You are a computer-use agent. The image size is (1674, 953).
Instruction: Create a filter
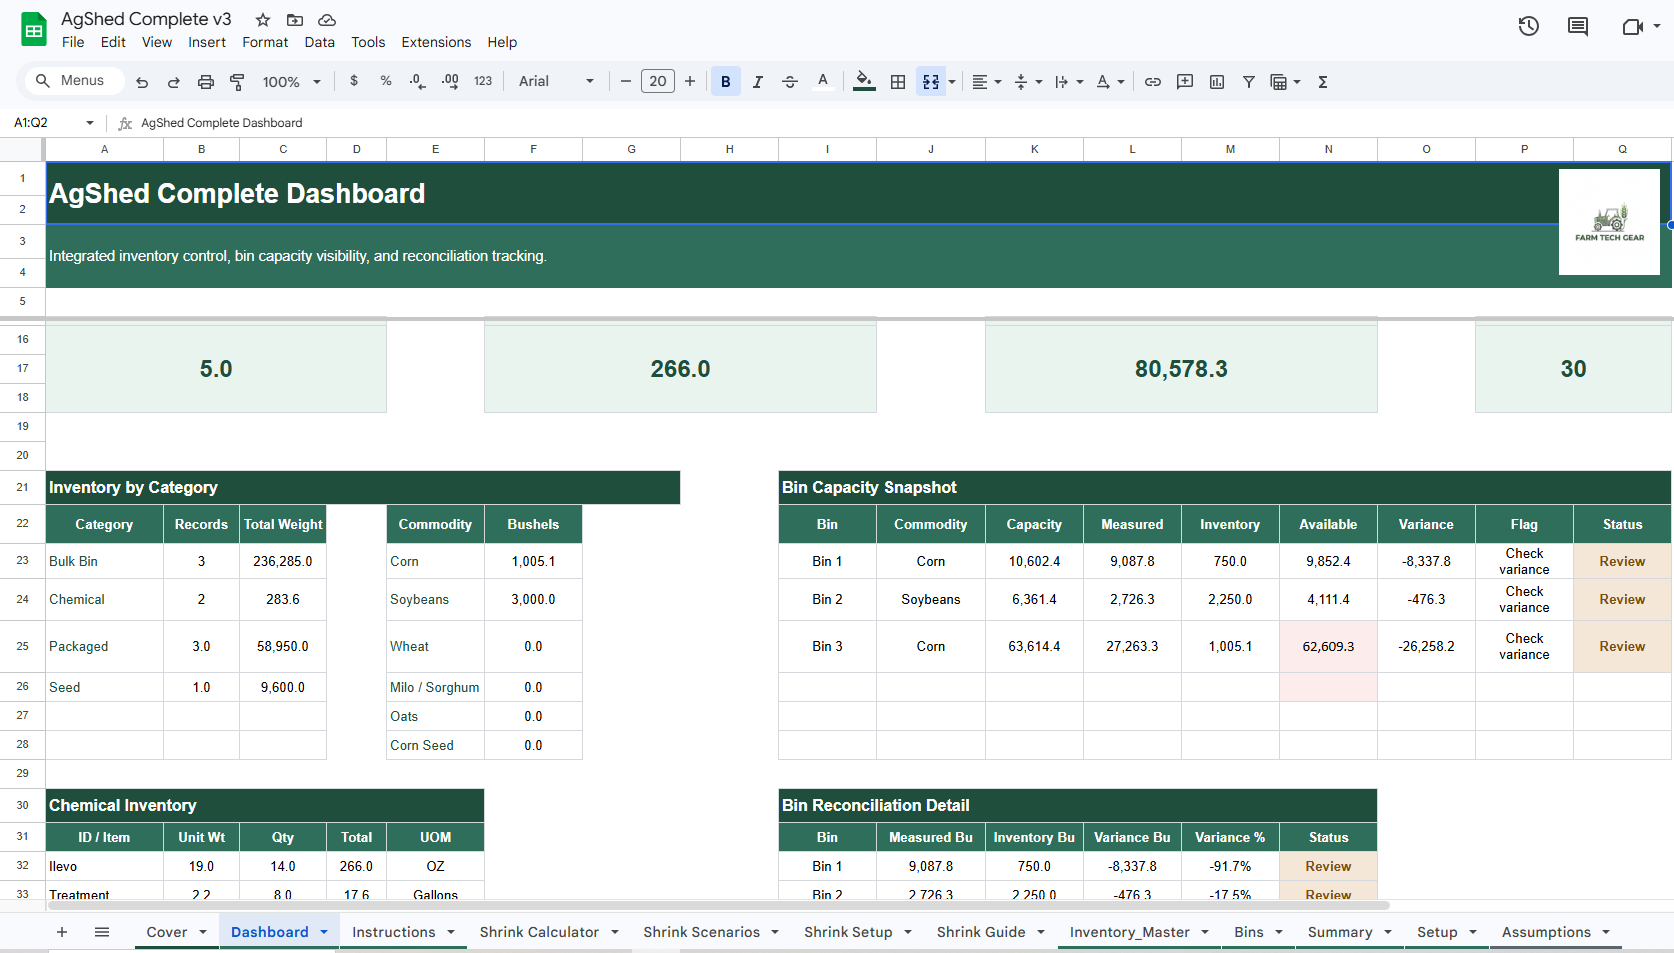point(1248,81)
